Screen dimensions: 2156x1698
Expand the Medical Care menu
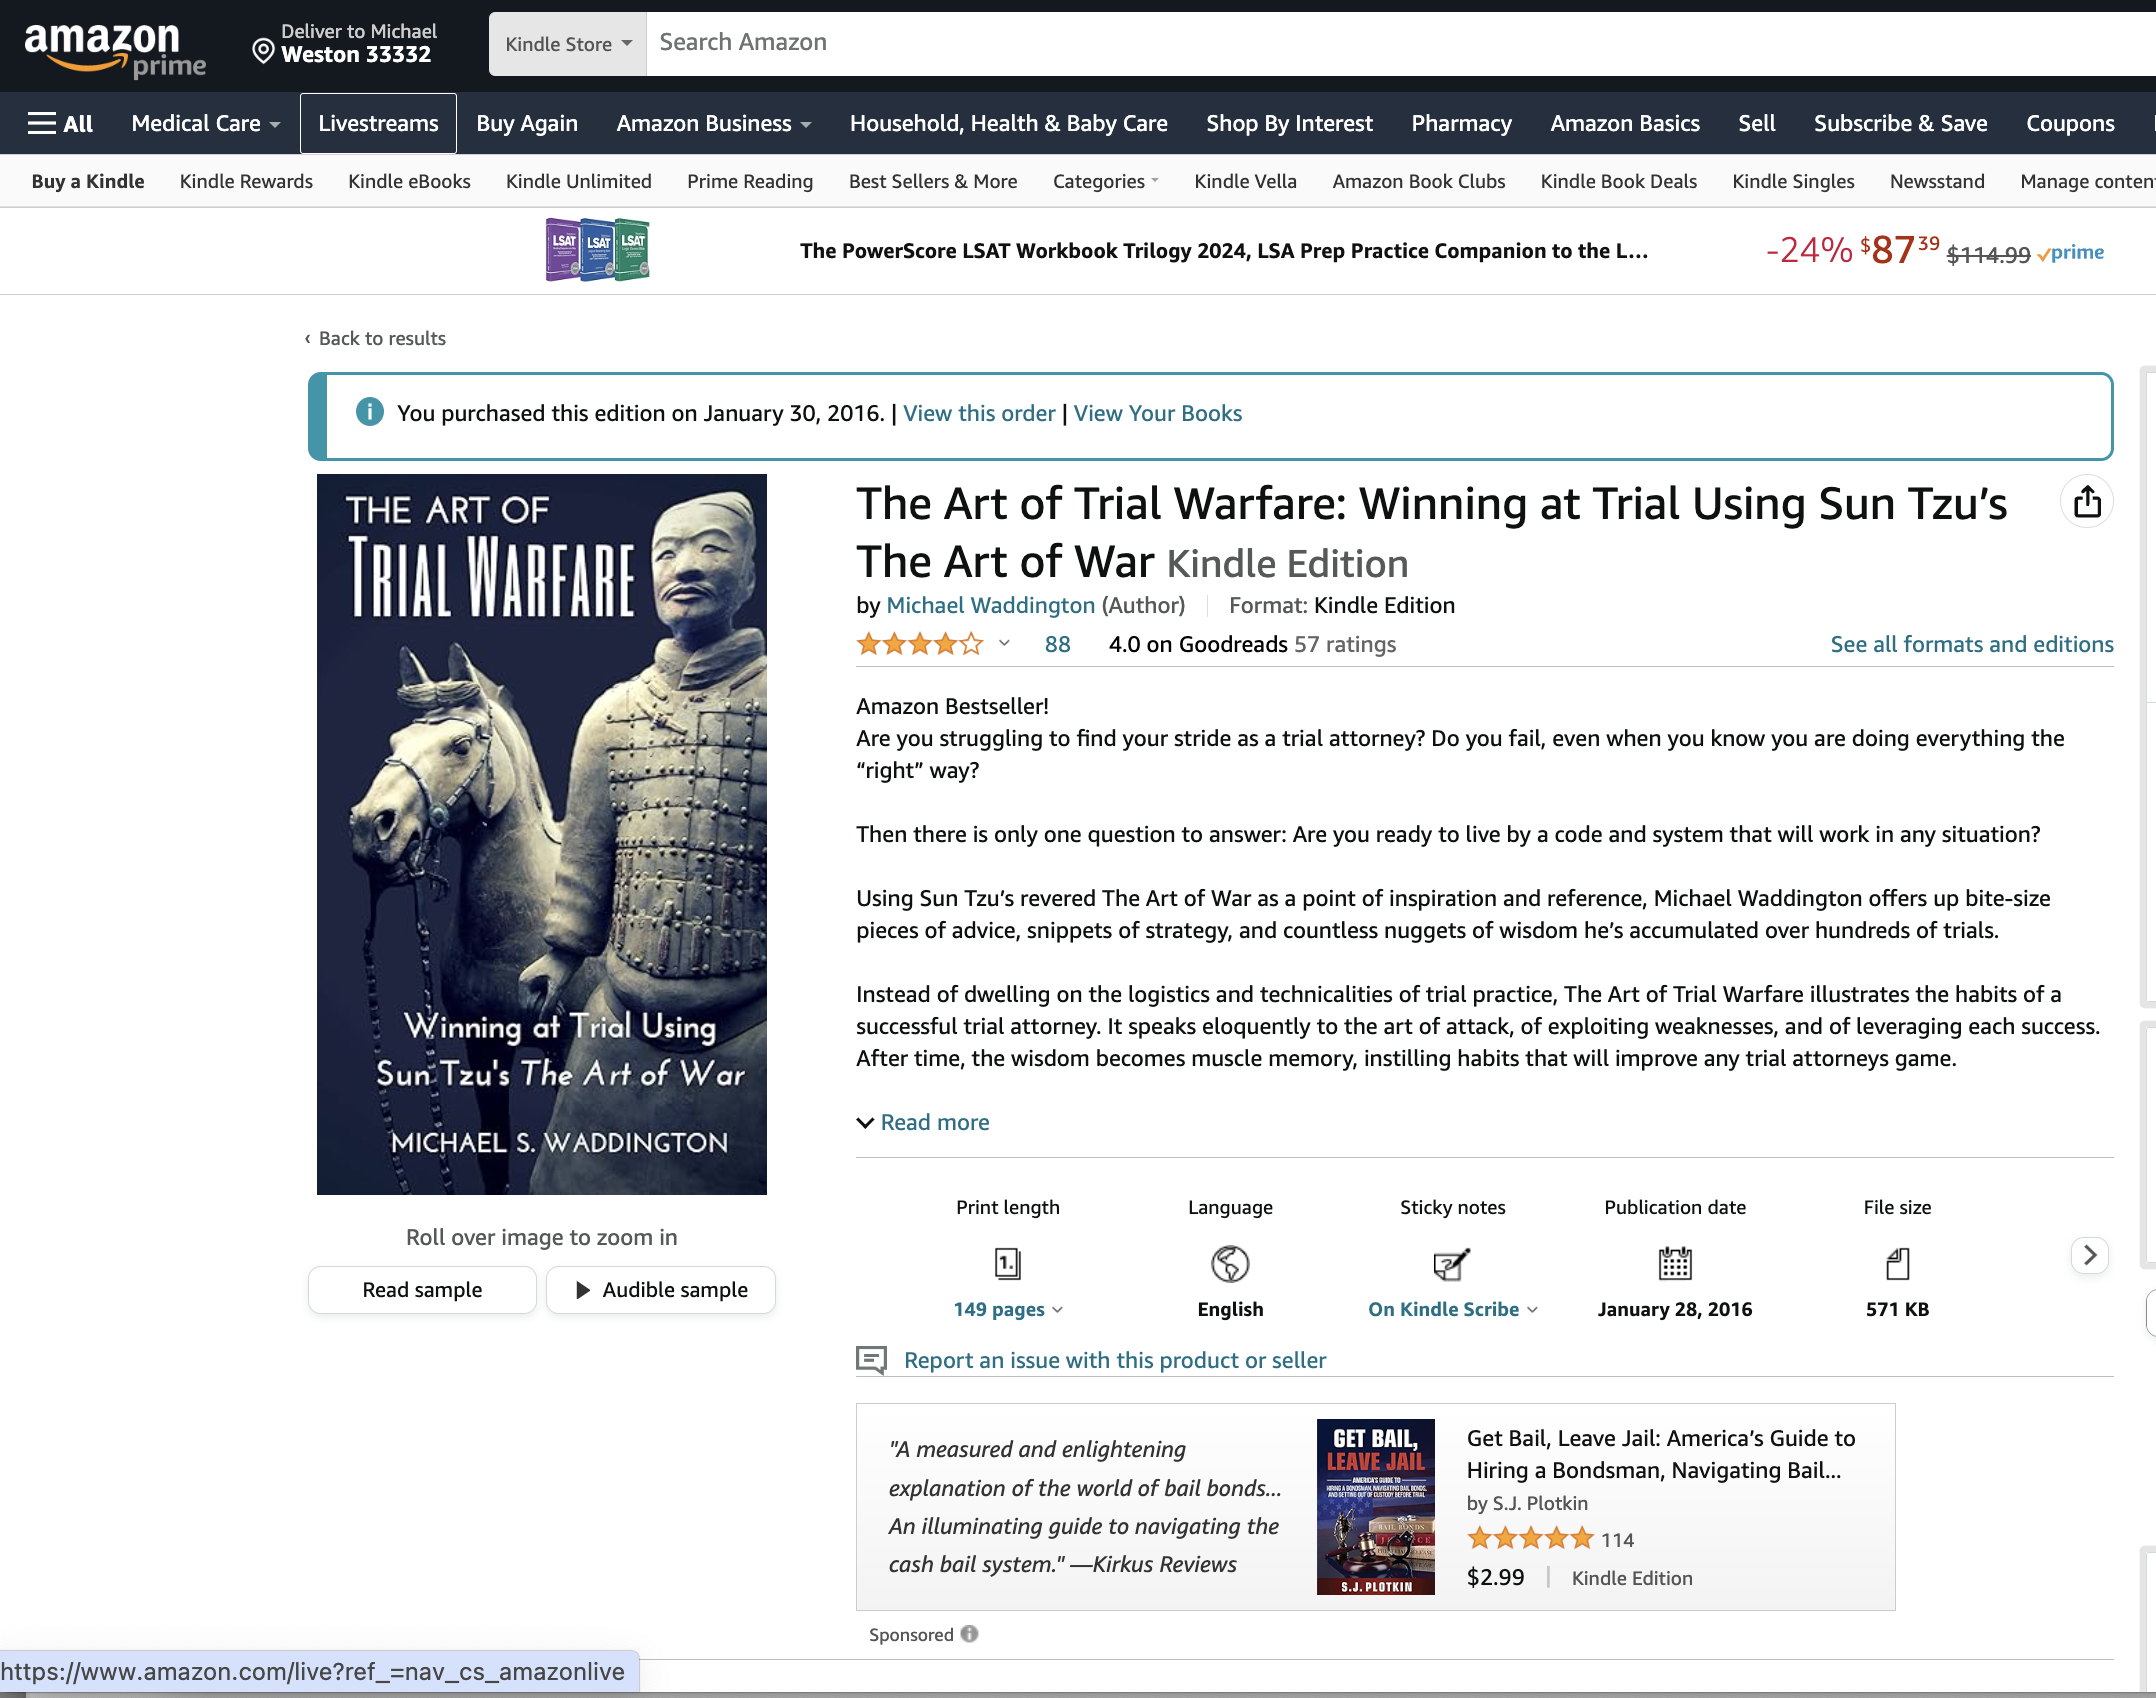tap(205, 123)
